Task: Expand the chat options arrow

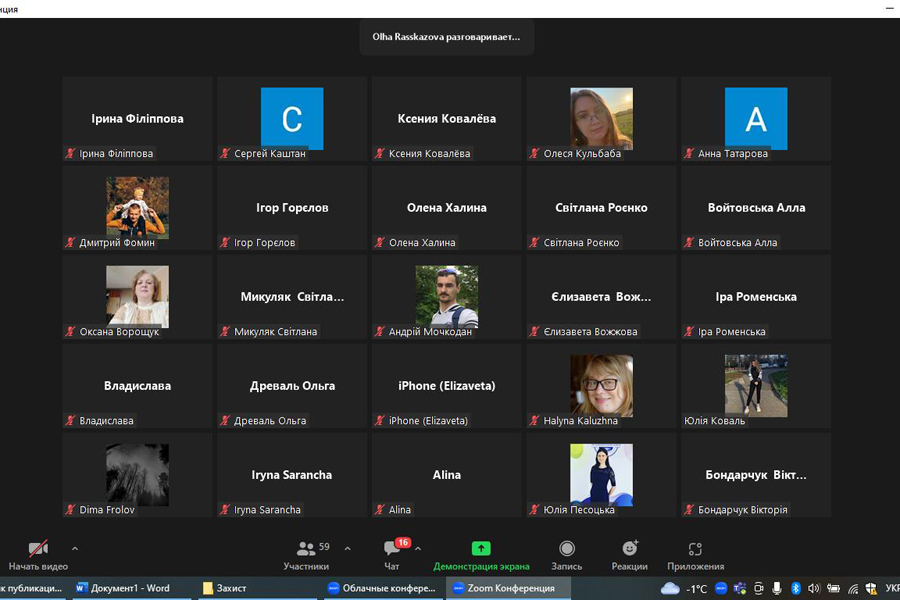Action: (418, 549)
